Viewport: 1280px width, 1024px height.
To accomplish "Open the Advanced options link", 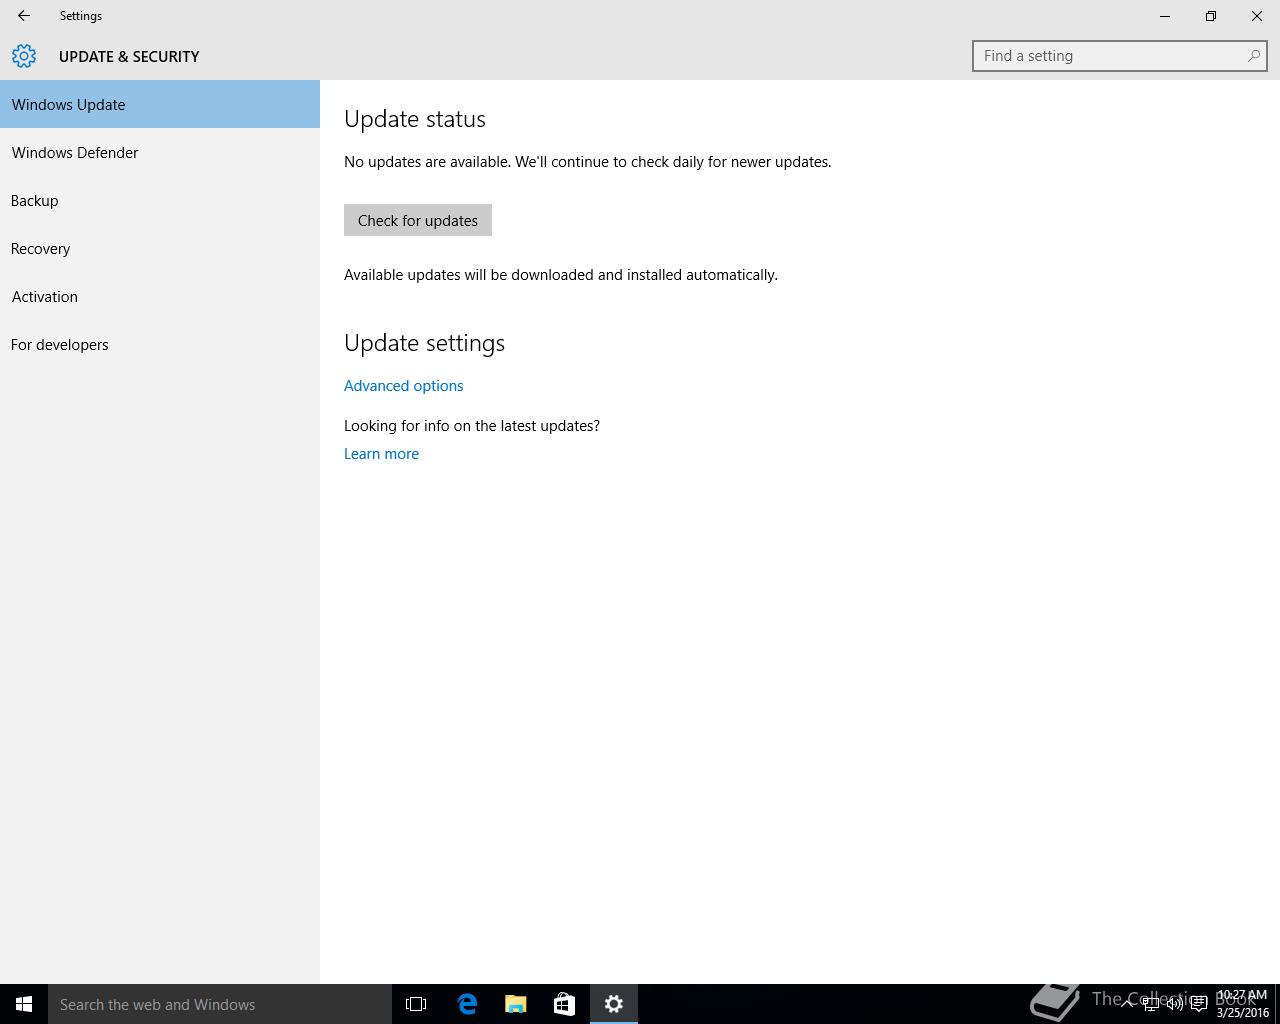I will coord(404,386).
